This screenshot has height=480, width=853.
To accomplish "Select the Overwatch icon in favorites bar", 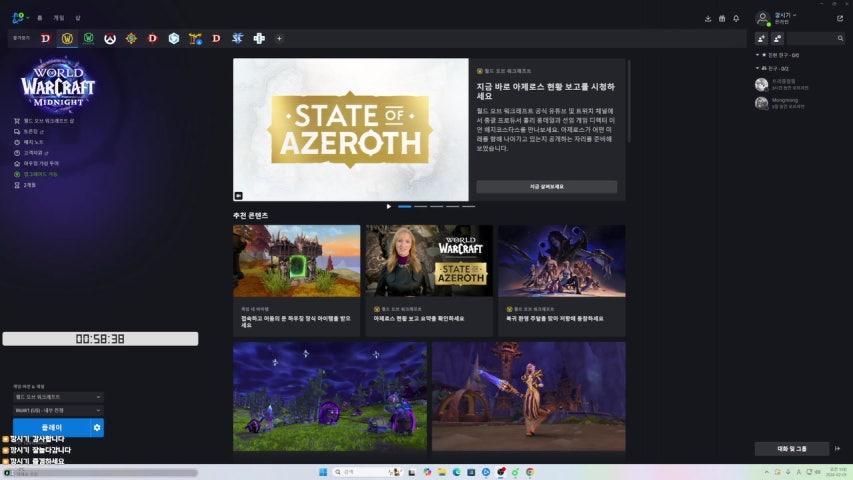I will 110,38.
